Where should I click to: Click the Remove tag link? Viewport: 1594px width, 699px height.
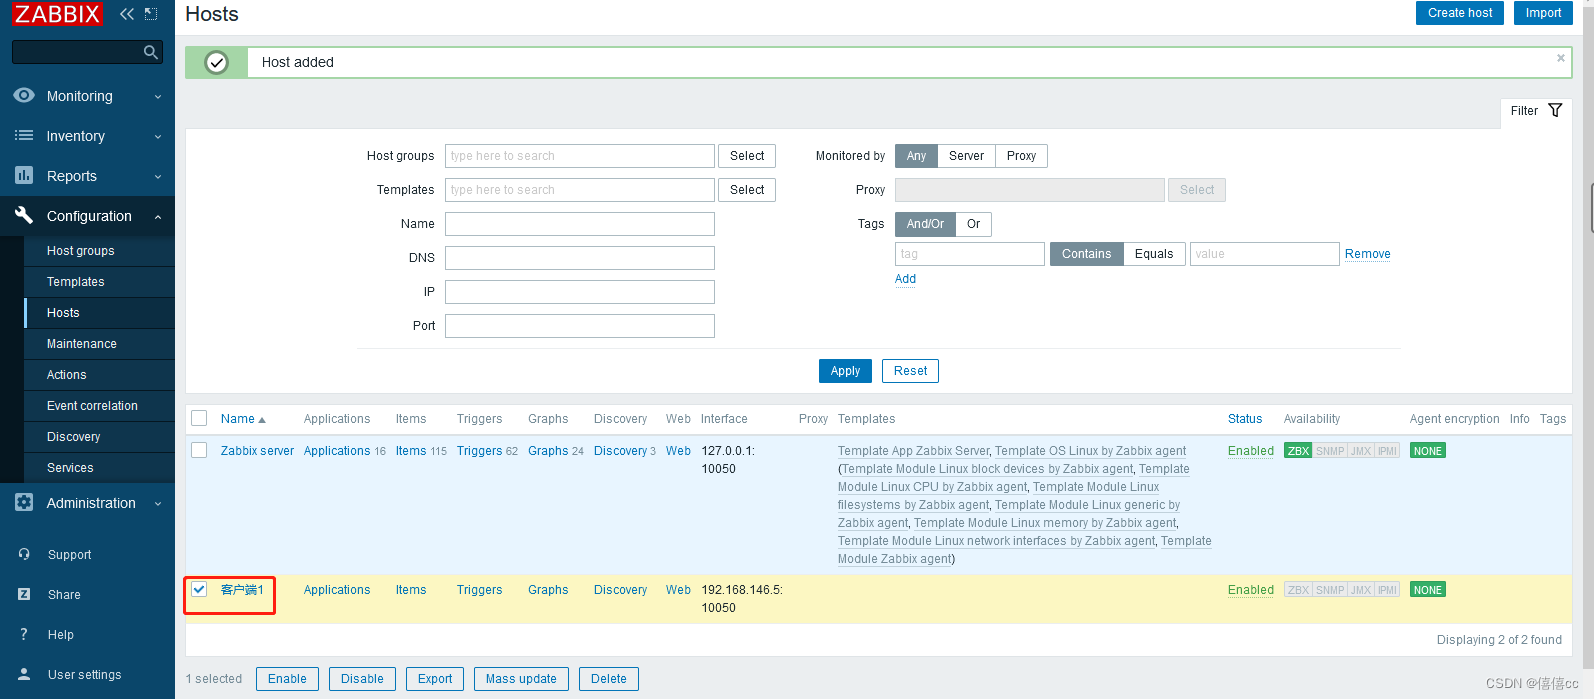(x=1367, y=254)
